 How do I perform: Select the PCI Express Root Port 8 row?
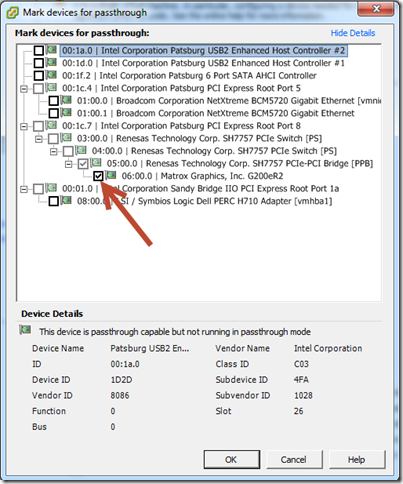click(x=181, y=126)
